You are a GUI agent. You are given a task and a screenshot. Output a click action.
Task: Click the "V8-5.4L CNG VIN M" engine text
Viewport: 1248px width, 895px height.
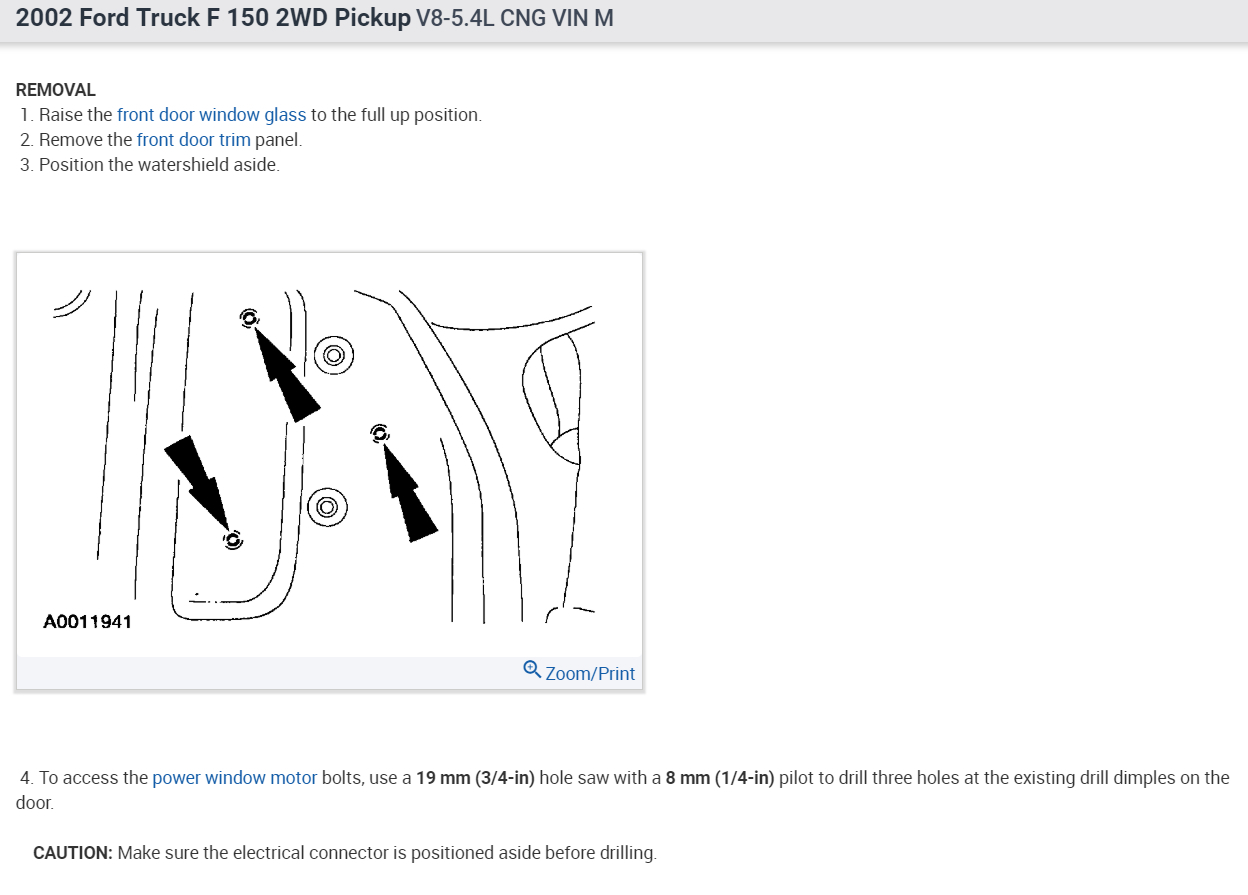[514, 19]
